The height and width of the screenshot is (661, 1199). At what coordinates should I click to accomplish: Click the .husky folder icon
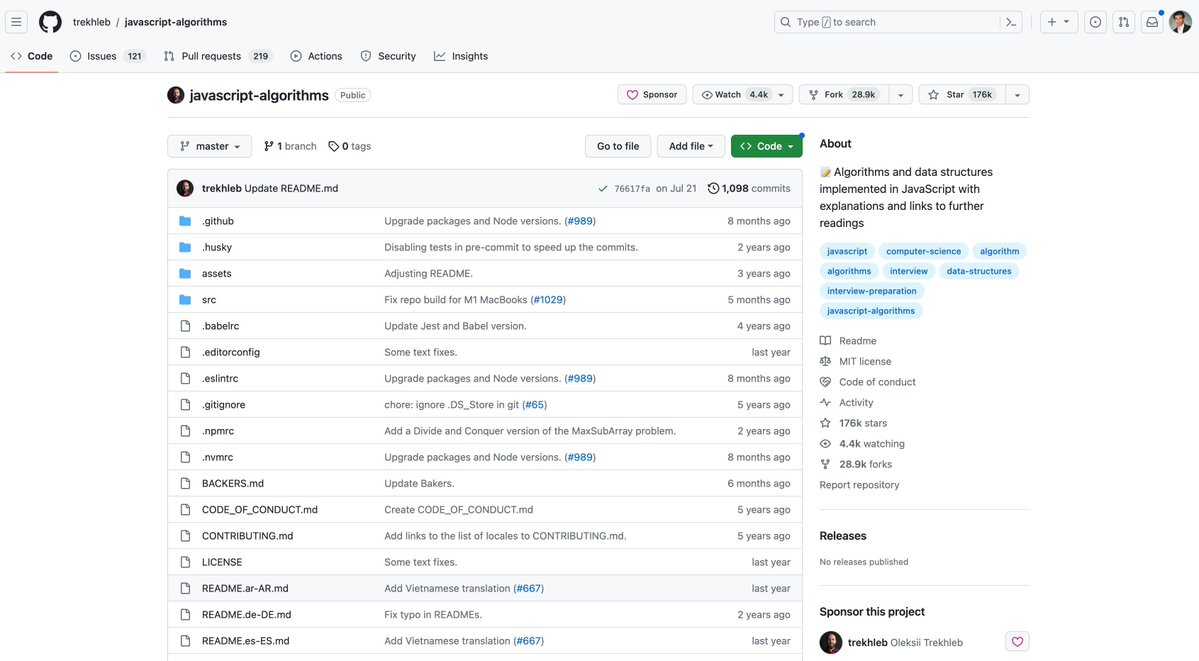[x=185, y=247]
